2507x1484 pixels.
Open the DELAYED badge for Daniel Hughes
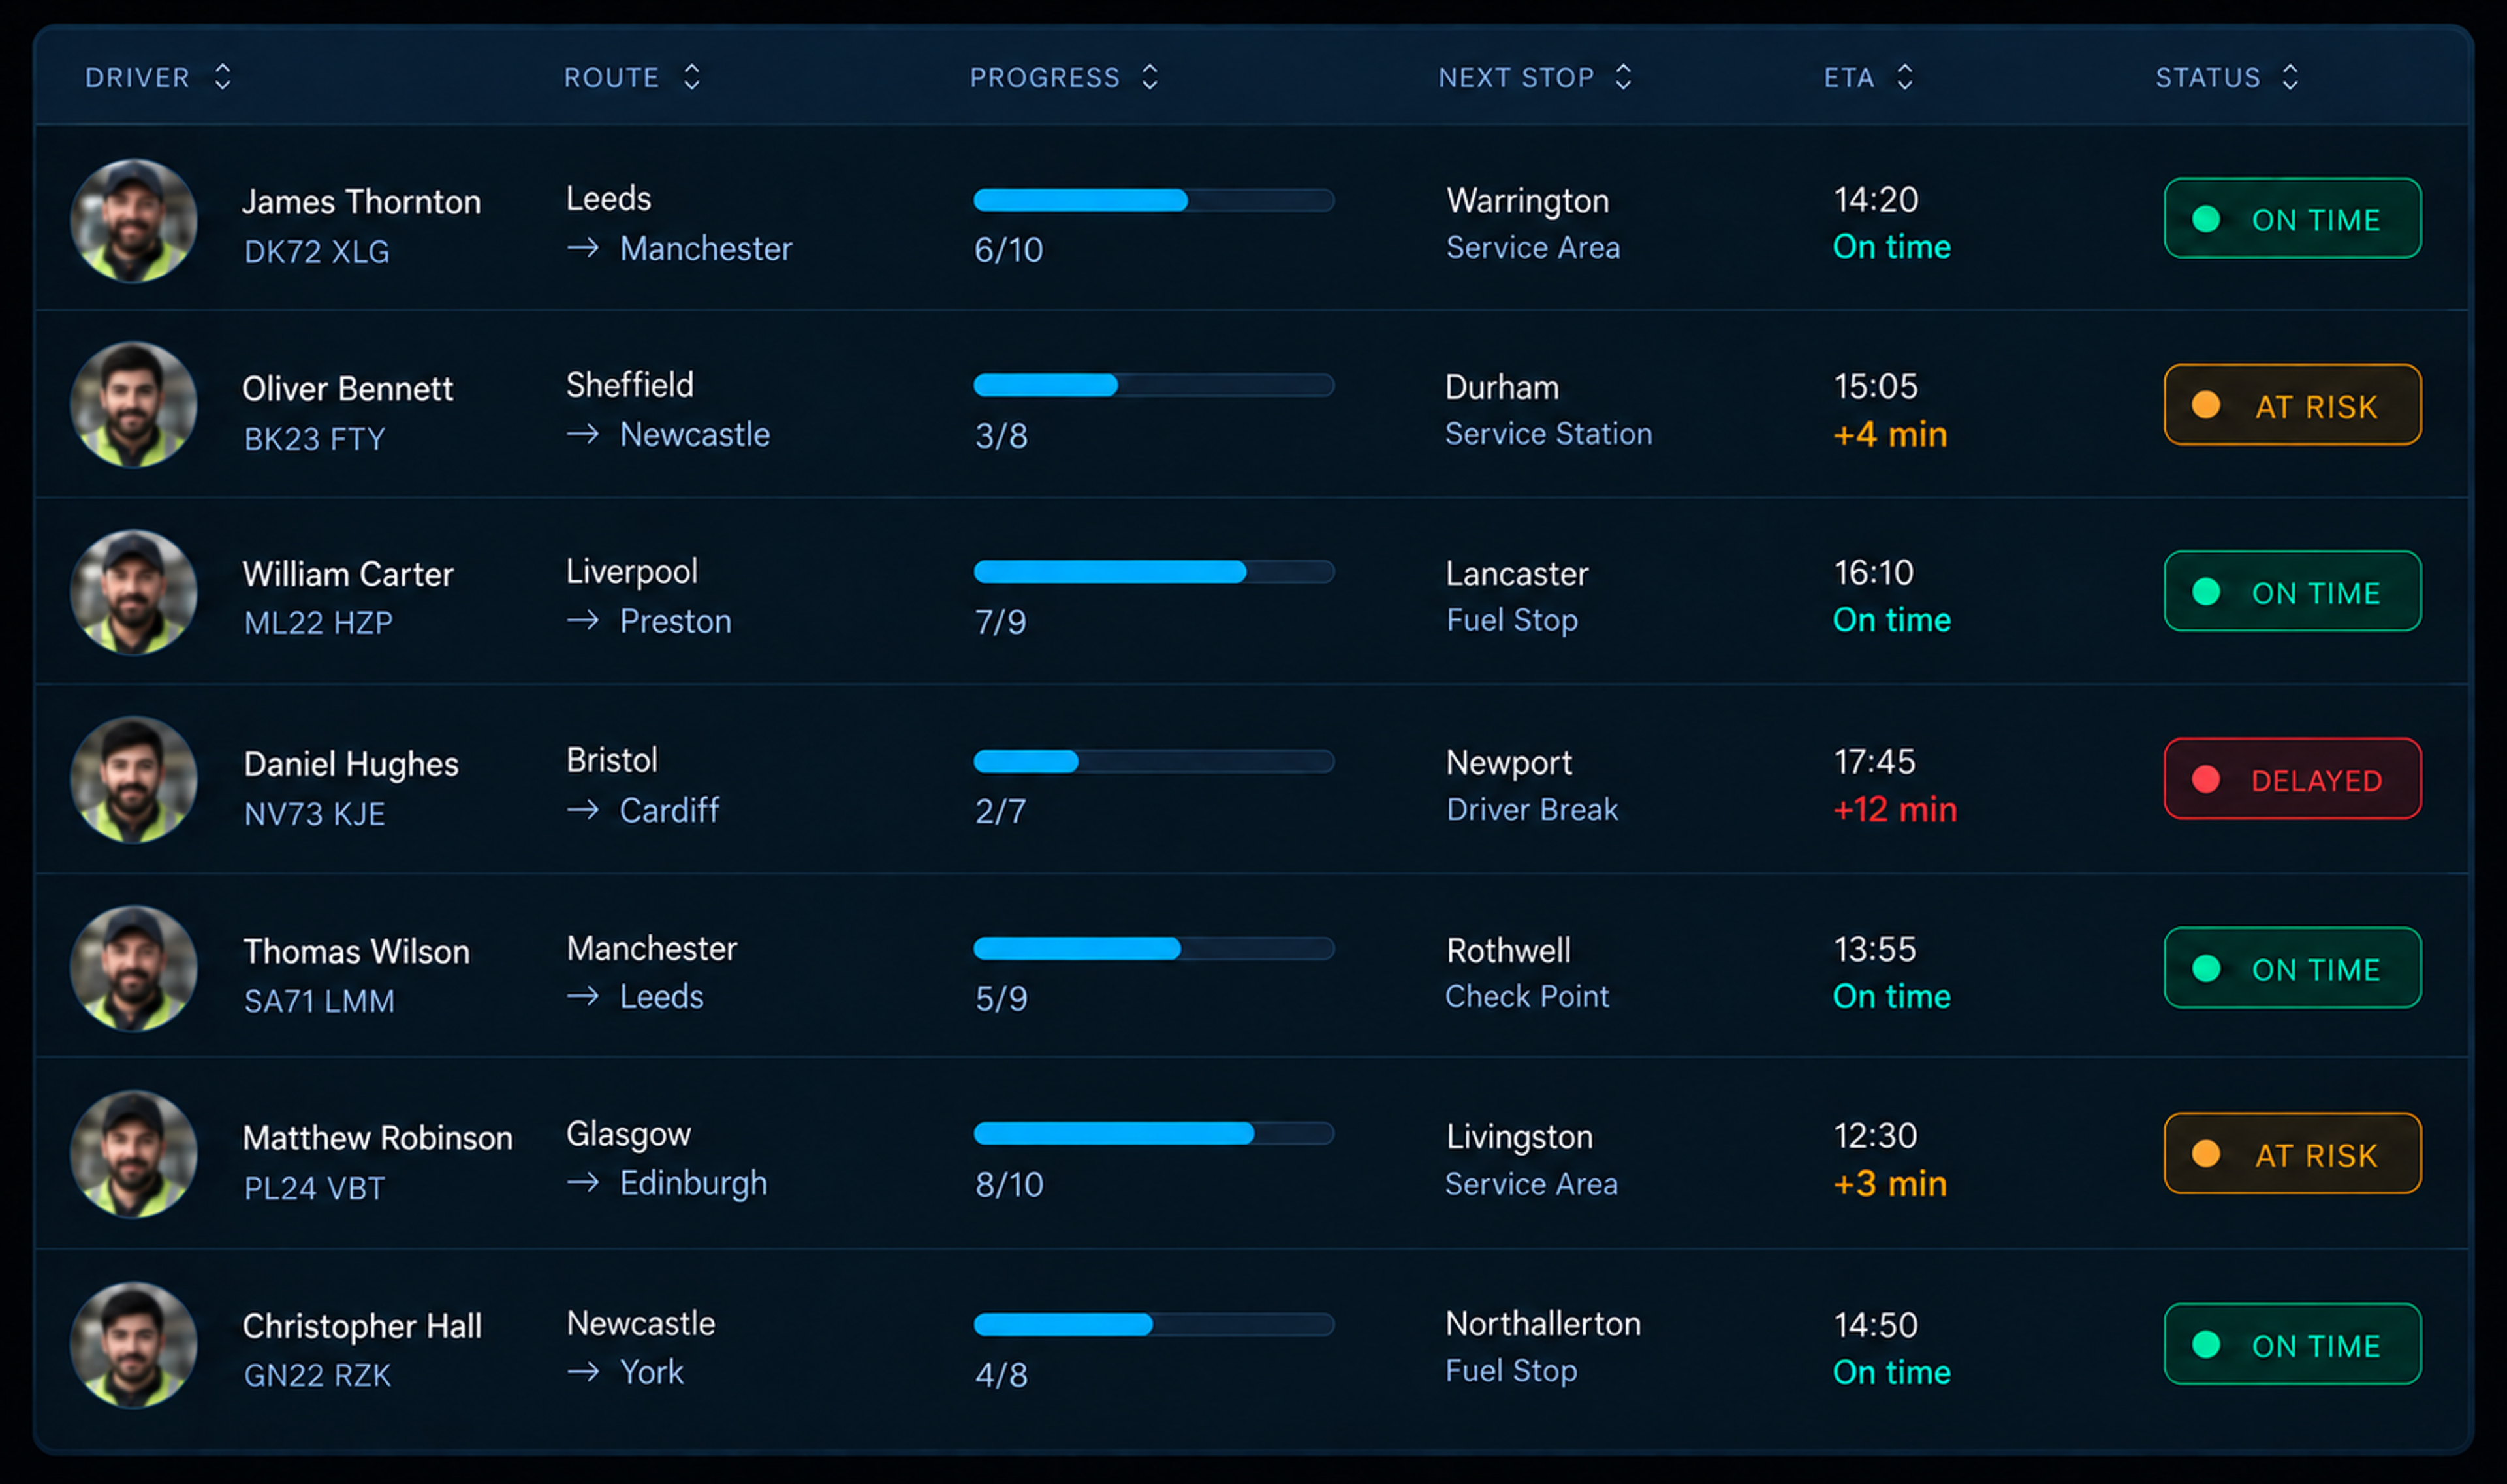pyautogui.click(x=2292, y=779)
